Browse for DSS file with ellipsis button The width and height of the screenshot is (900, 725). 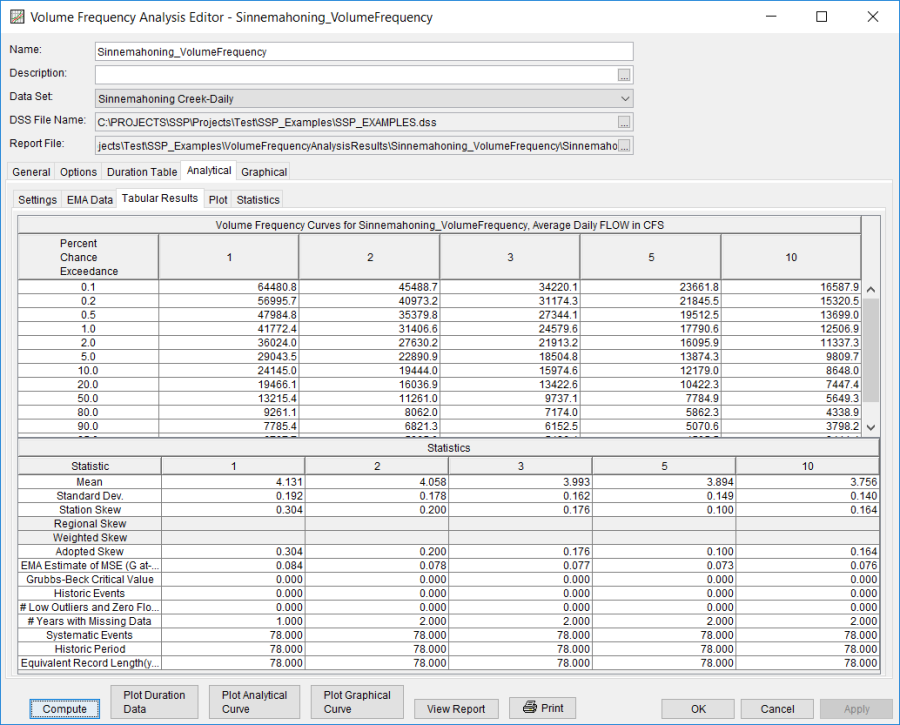[624, 122]
